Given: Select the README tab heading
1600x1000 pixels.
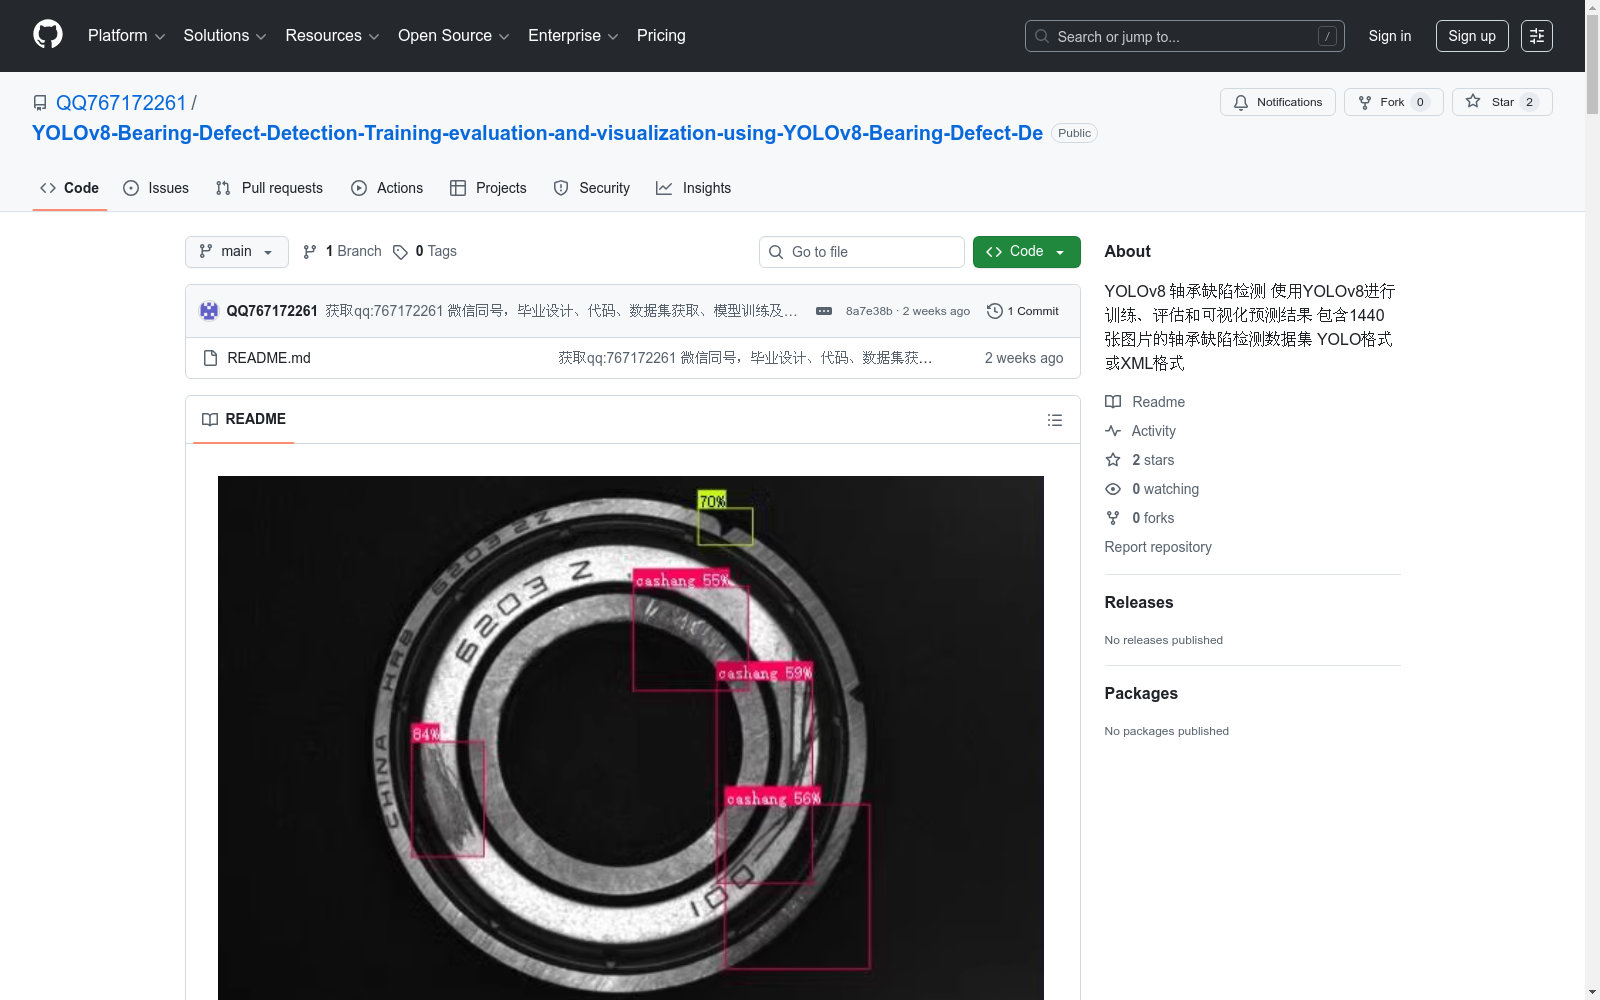Looking at the screenshot, I should [244, 419].
